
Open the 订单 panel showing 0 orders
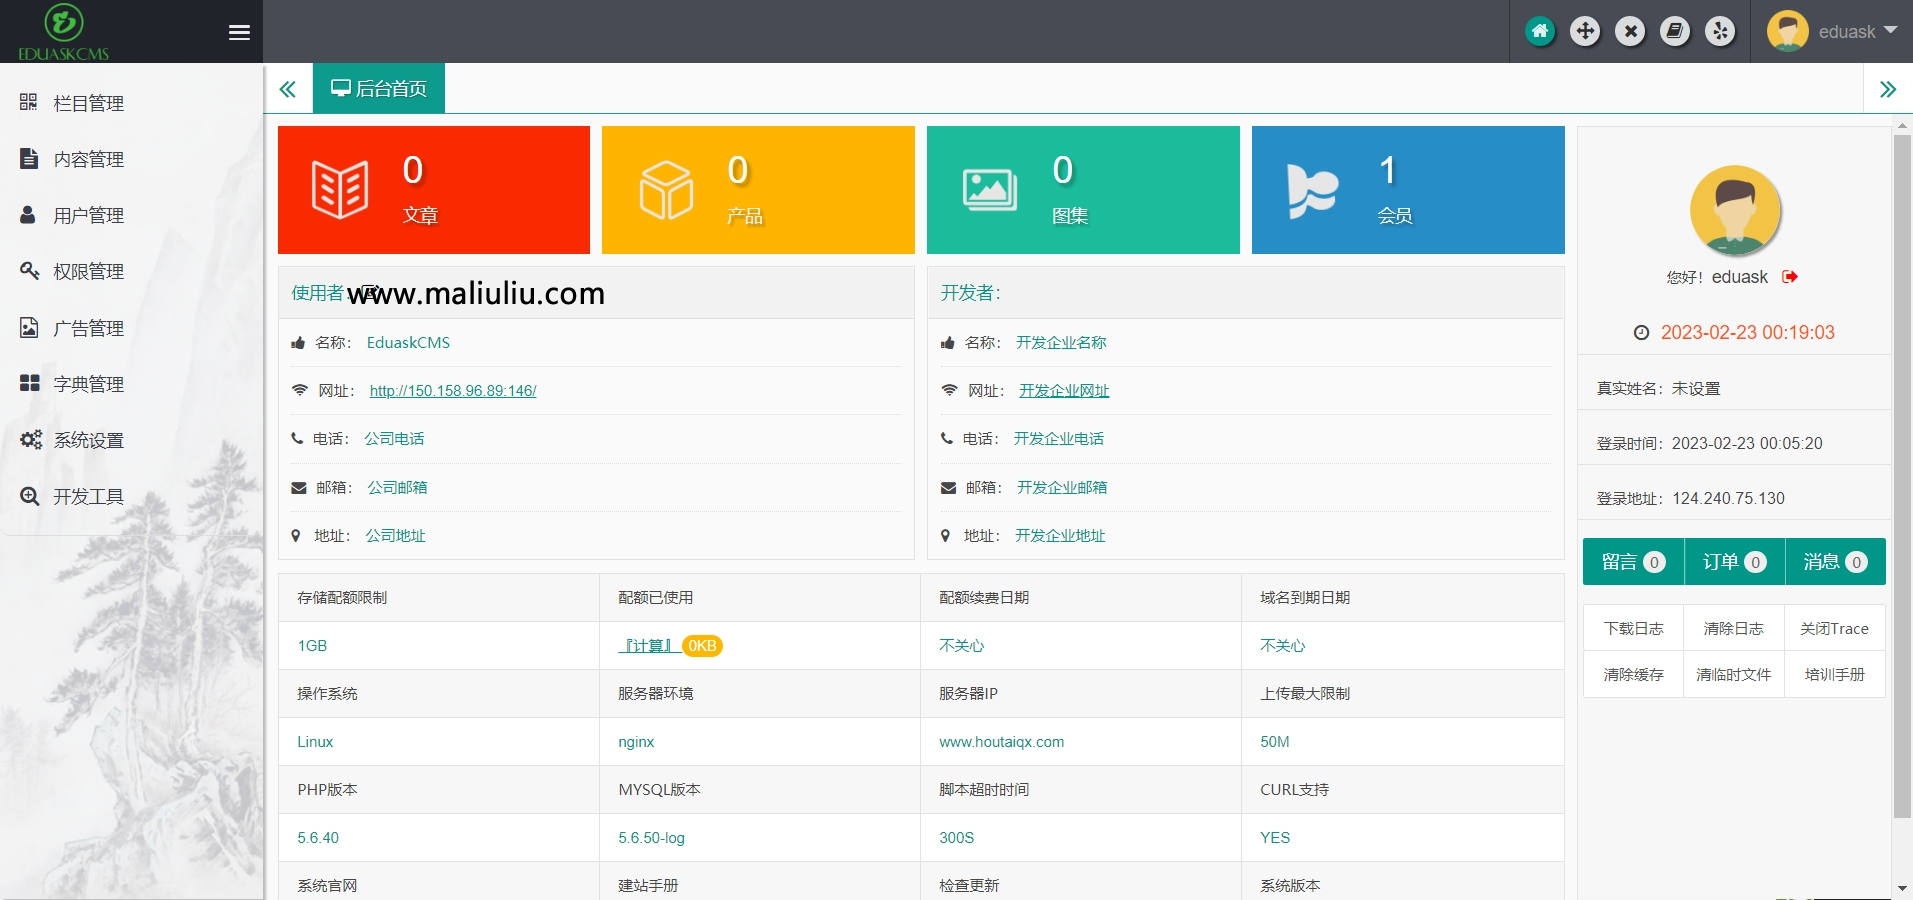[1733, 562]
